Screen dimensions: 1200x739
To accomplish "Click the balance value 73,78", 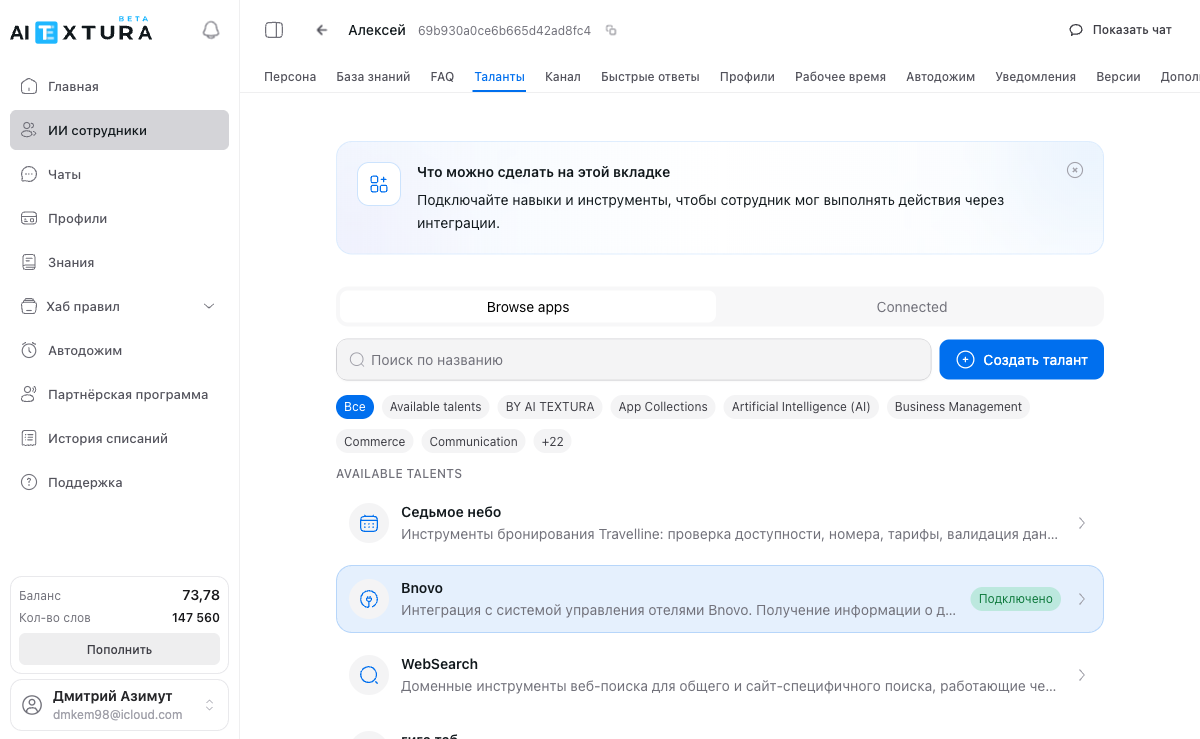I will (201, 595).
